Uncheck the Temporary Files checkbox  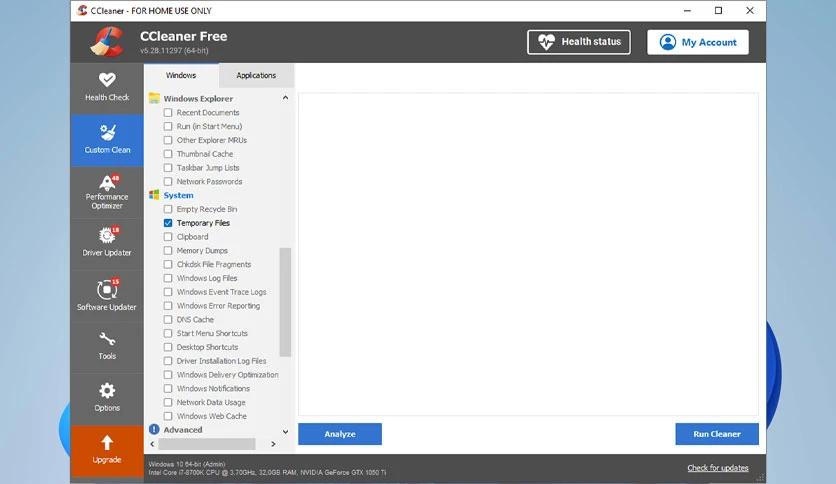pyautogui.click(x=168, y=223)
